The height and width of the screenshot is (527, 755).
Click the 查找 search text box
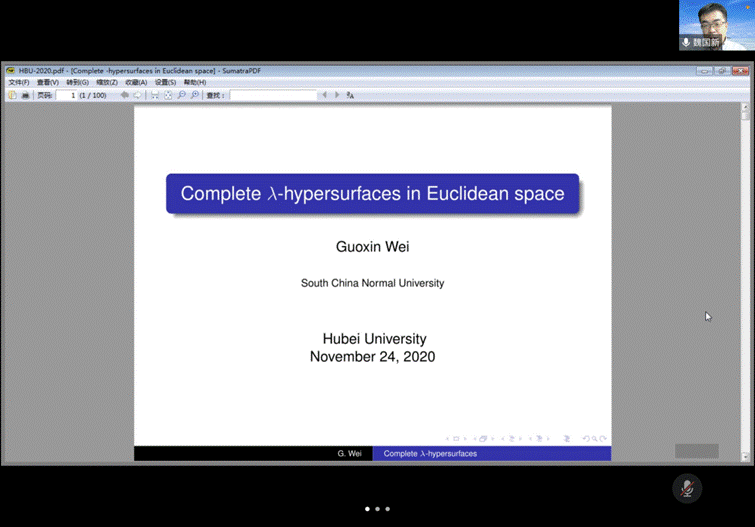[273, 95]
